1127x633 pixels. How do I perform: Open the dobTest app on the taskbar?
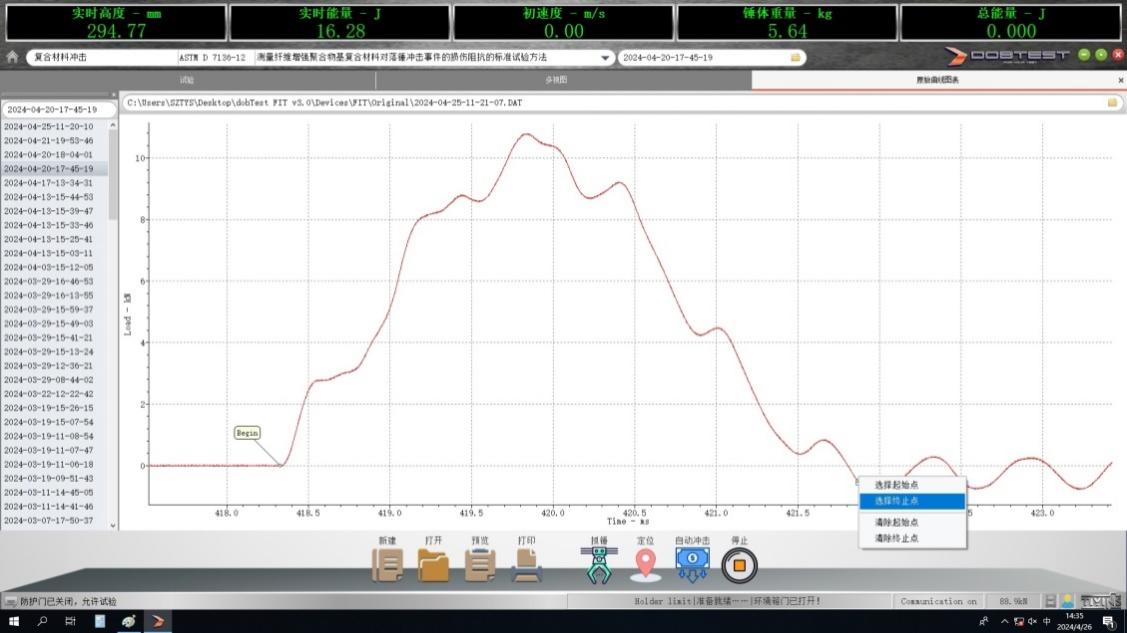click(158, 622)
